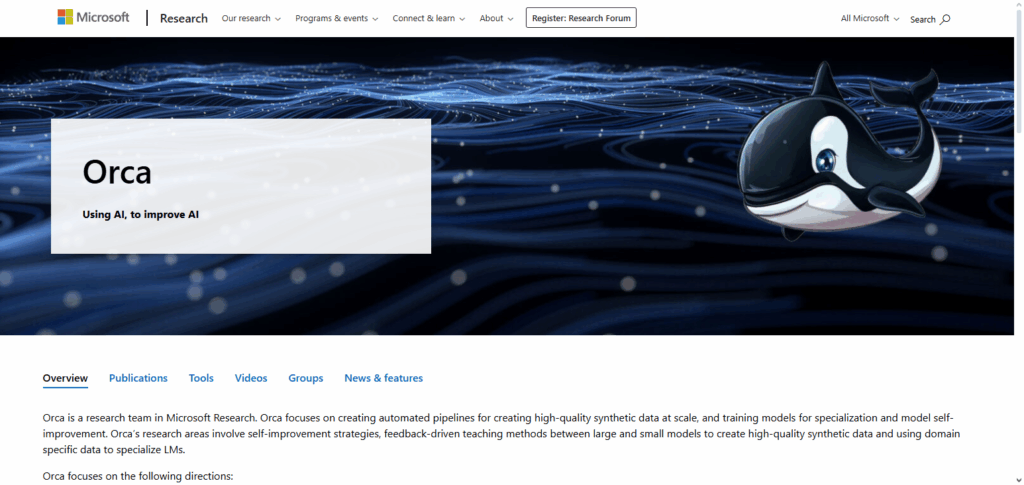Click the 'Using AI, to improve AI' tagline
Screen dimensions: 1024x485
[141, 214]
